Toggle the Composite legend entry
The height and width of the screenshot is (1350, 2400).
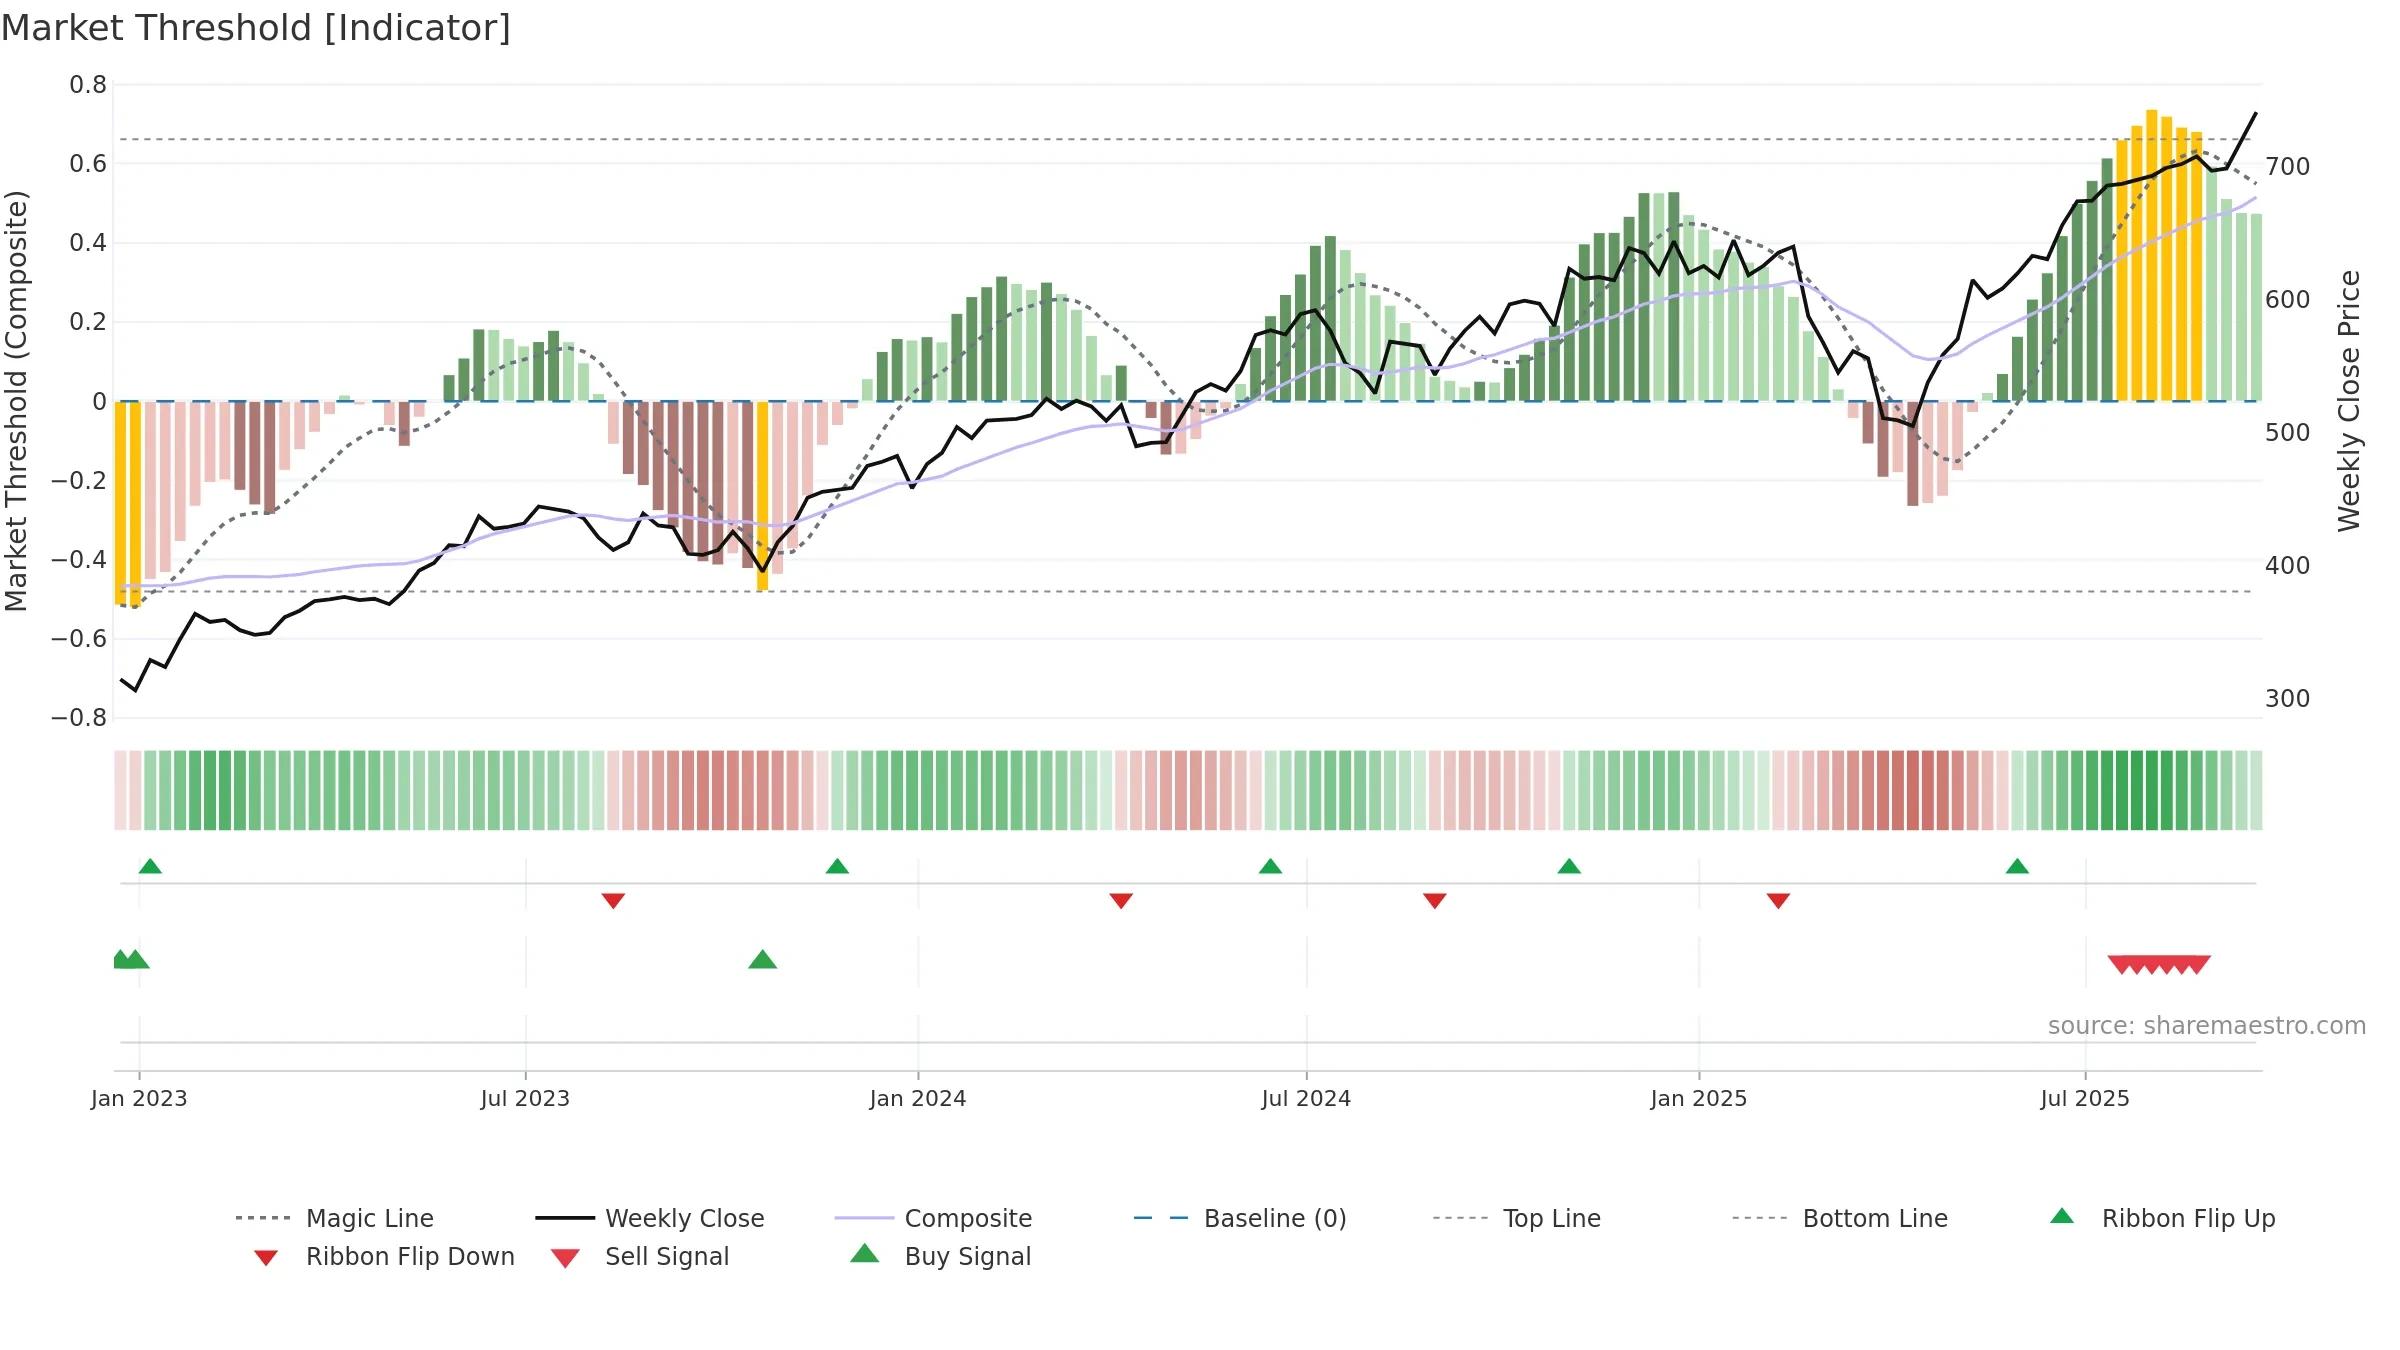[x=933, y=1218]
